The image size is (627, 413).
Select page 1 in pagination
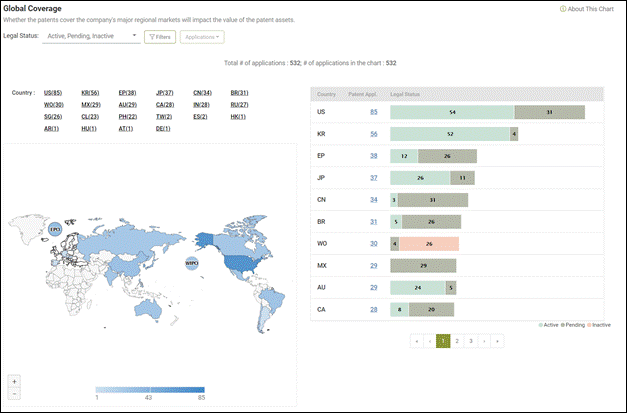443,341
